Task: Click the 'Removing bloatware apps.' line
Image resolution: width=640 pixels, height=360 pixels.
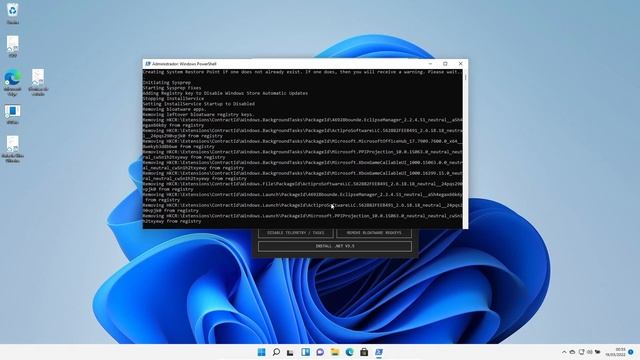Action: [174, 109]
